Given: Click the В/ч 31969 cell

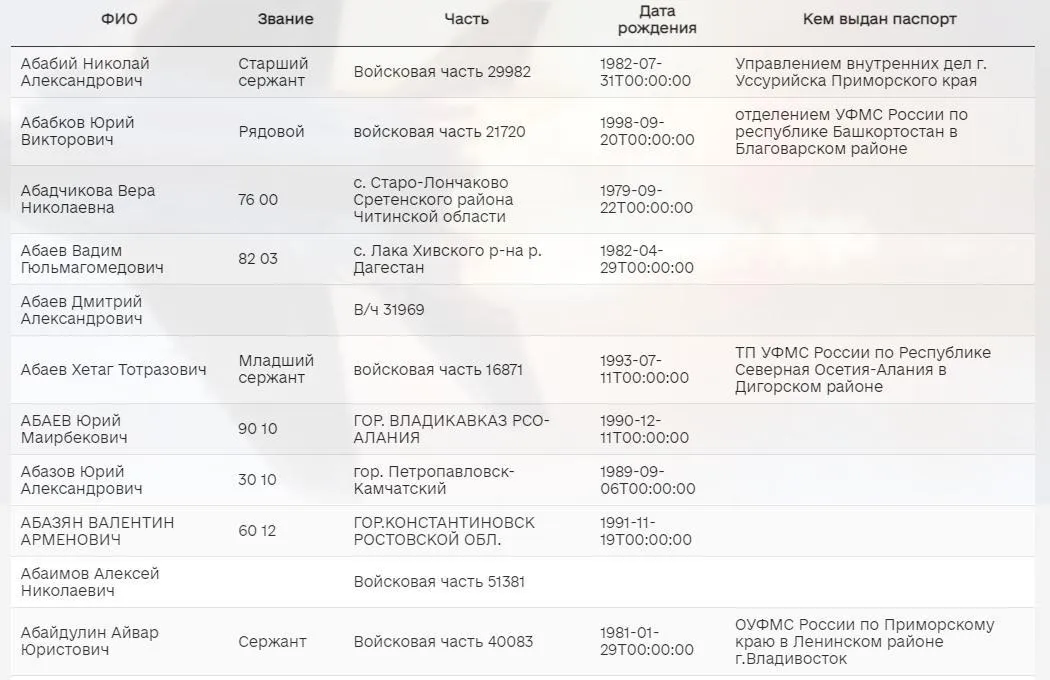Looking at the screenshot, I should (389, 310).
